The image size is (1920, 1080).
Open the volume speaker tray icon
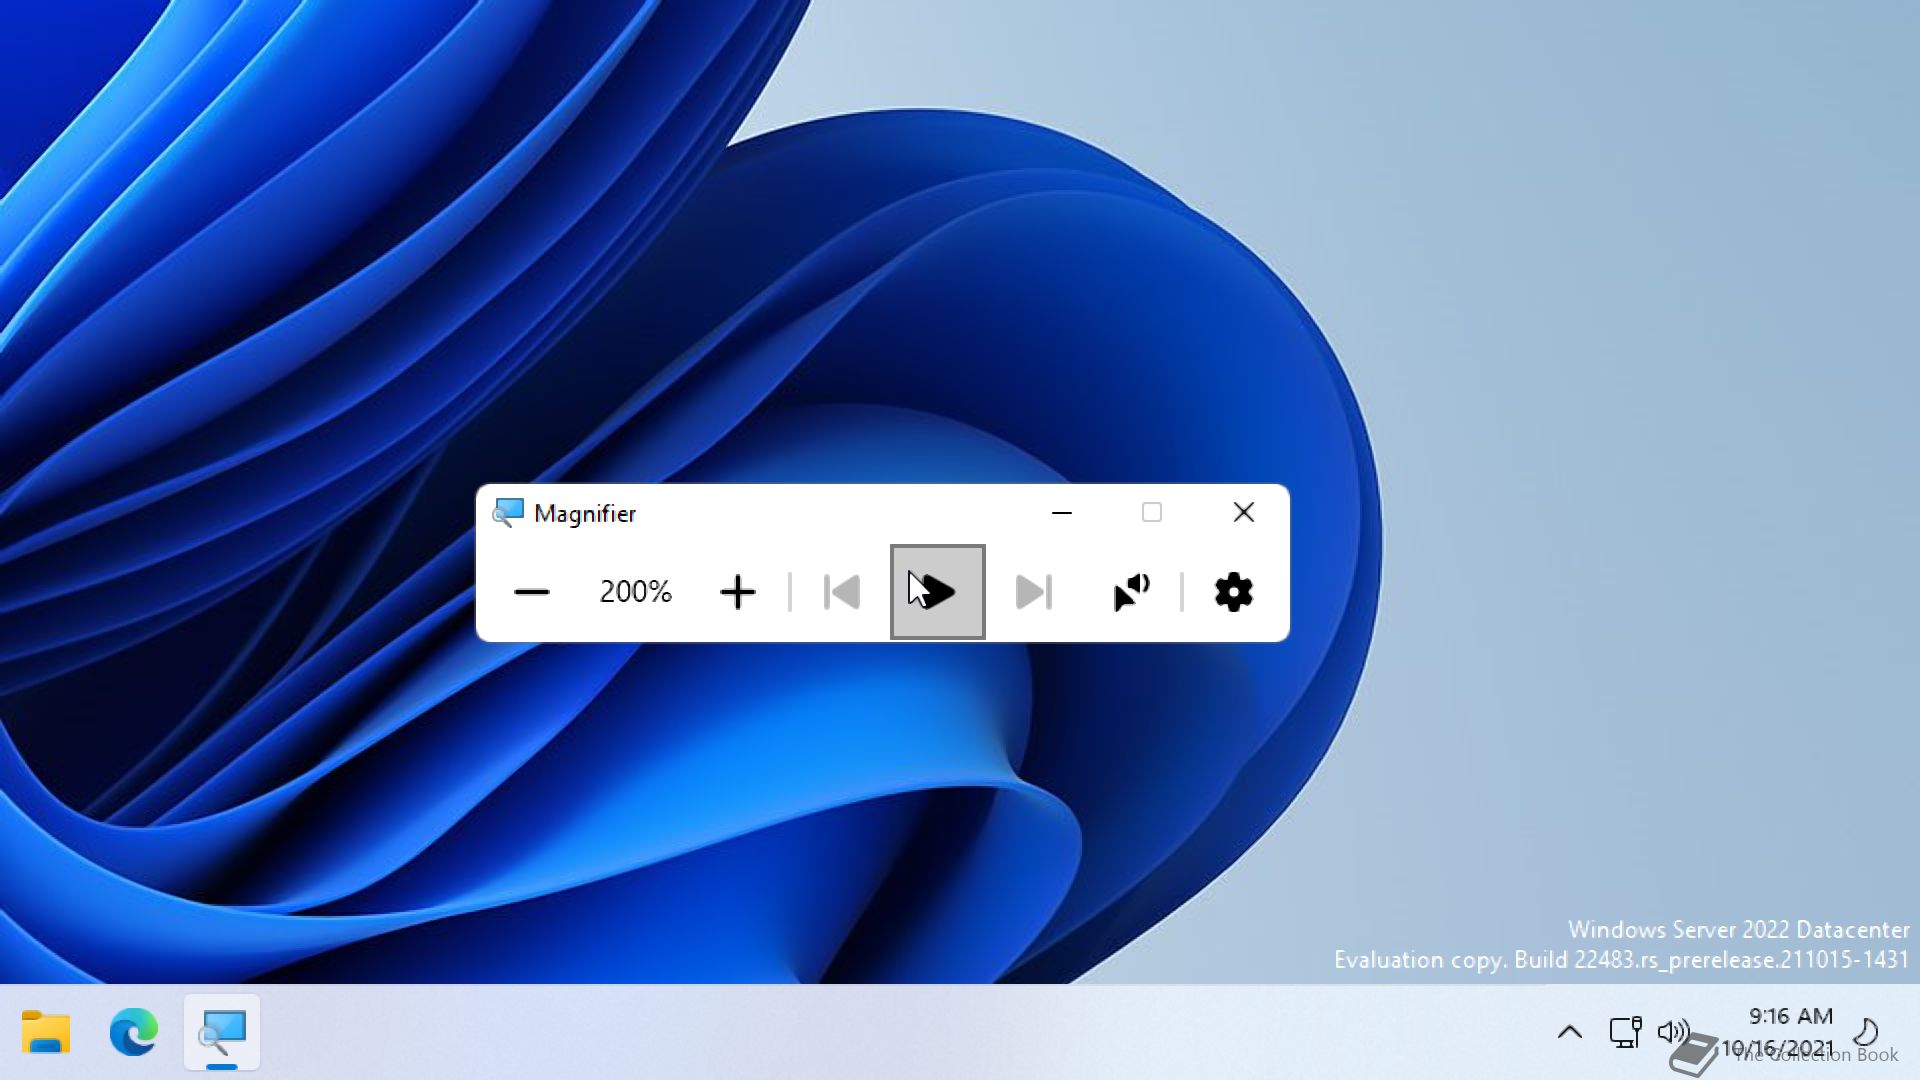(1673, 1032)
